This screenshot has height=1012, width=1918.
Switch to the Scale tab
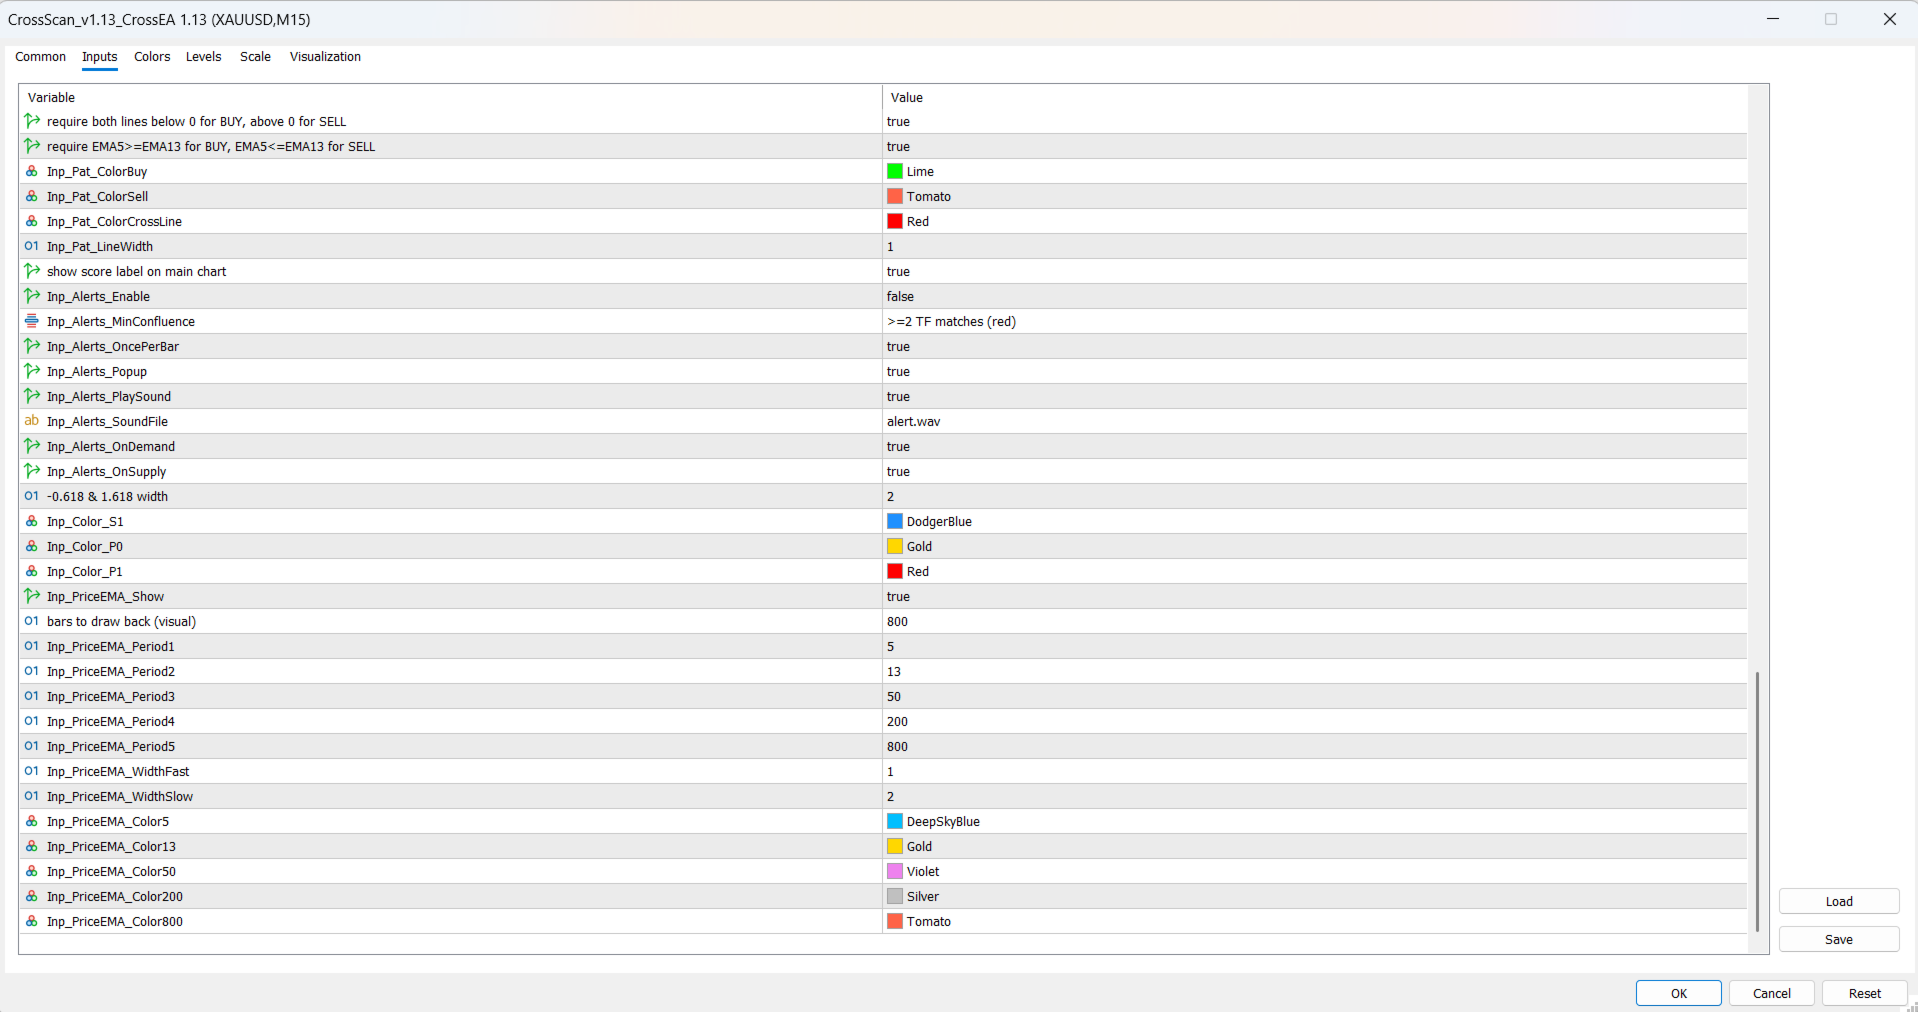[x=255, y=57]
